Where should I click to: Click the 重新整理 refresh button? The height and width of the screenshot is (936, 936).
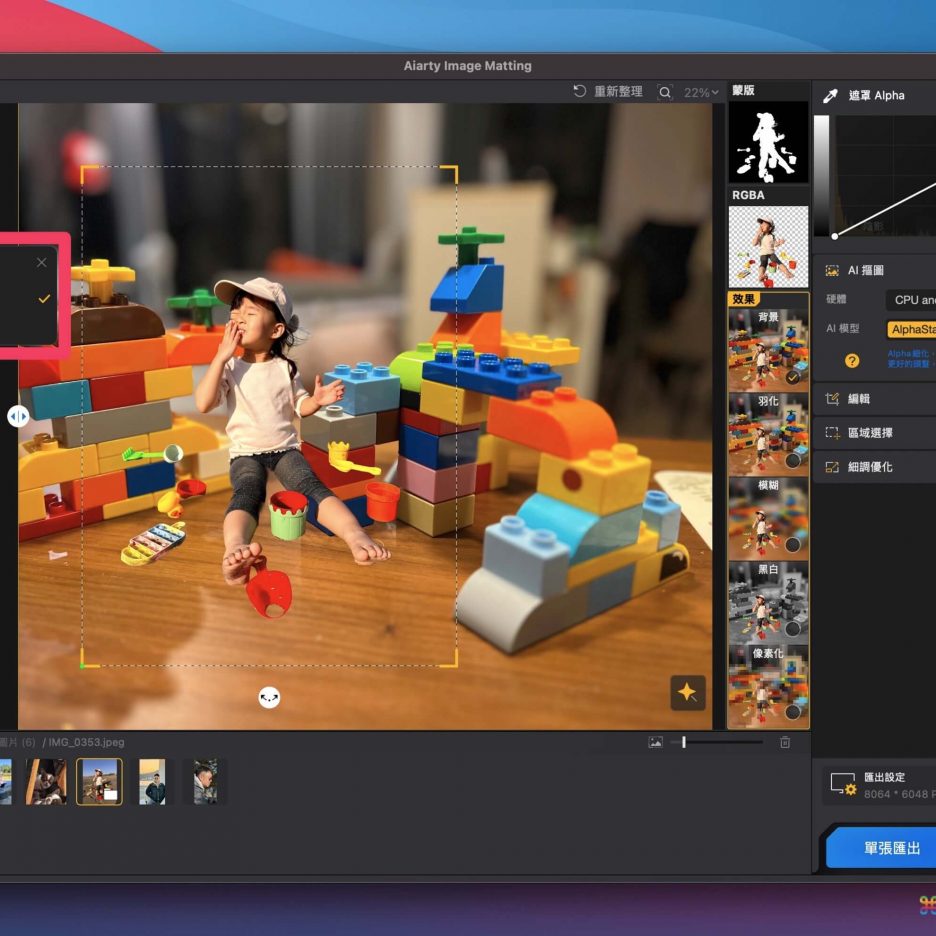click(608, 92)
